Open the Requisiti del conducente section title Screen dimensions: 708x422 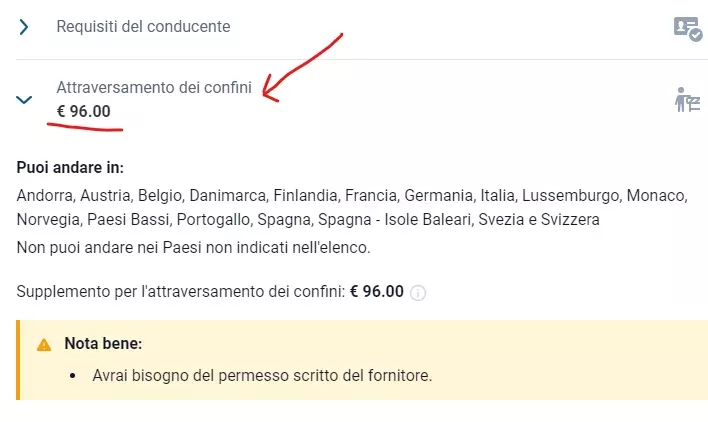click(x=143, y=27)
